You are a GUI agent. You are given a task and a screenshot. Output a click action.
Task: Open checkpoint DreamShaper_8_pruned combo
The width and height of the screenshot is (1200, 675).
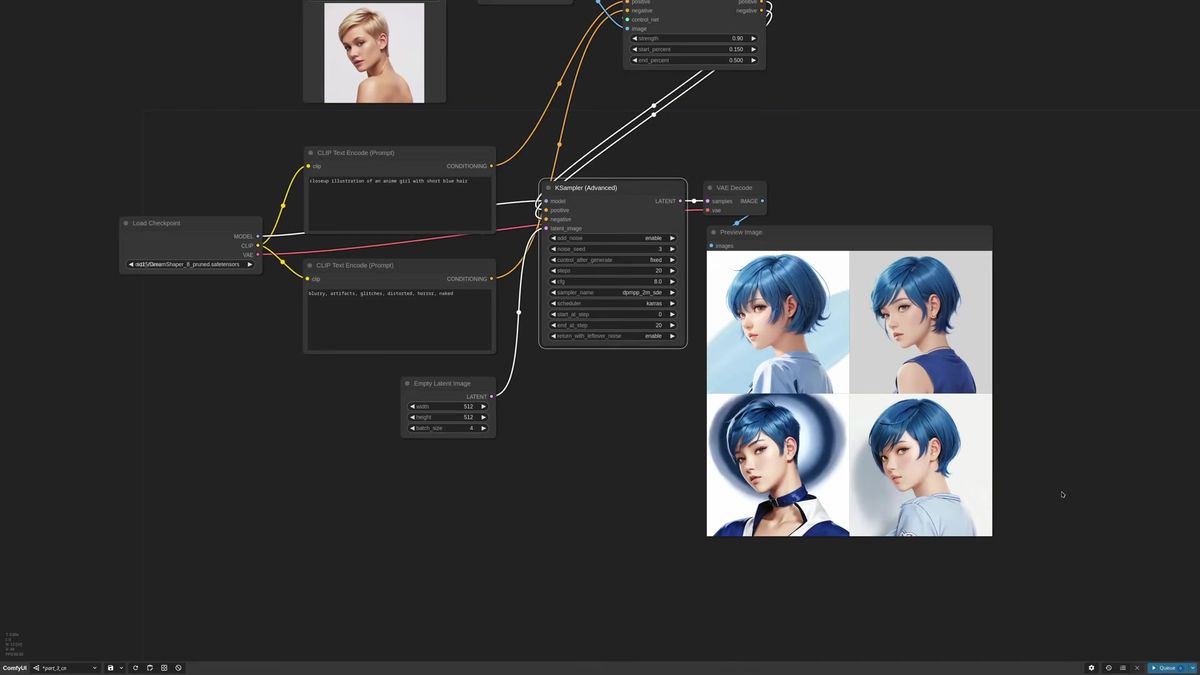(x=190, y=264)
